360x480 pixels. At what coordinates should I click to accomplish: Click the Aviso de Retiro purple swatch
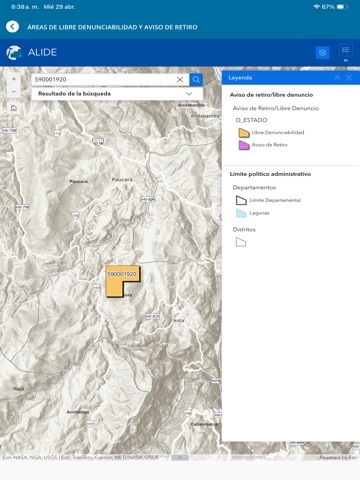[x=244, y=145]
